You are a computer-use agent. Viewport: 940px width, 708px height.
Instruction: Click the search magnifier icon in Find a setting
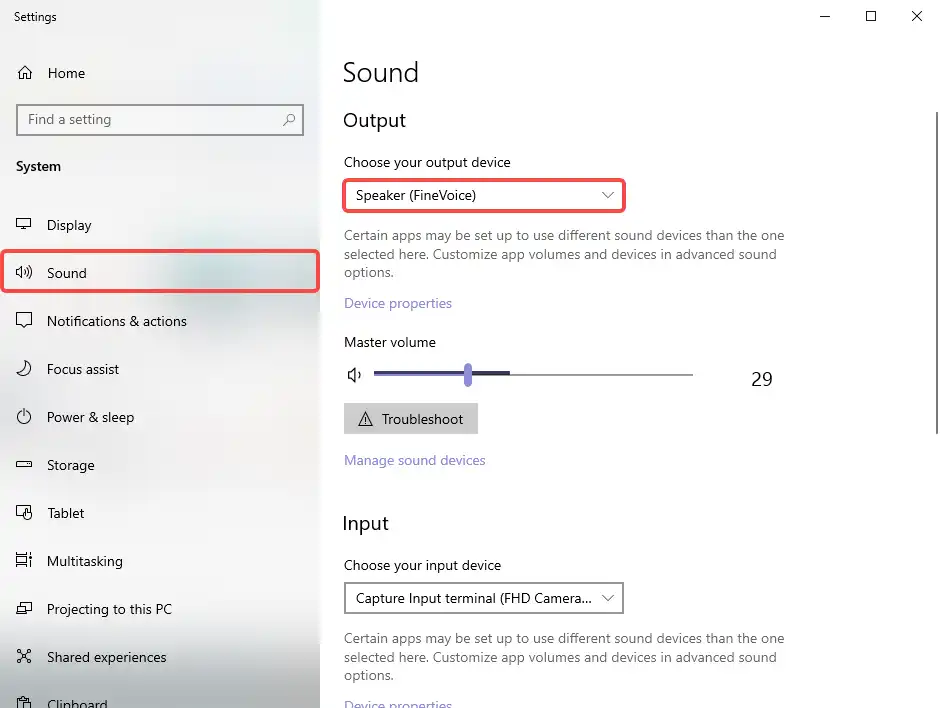(x=289, y=119)
